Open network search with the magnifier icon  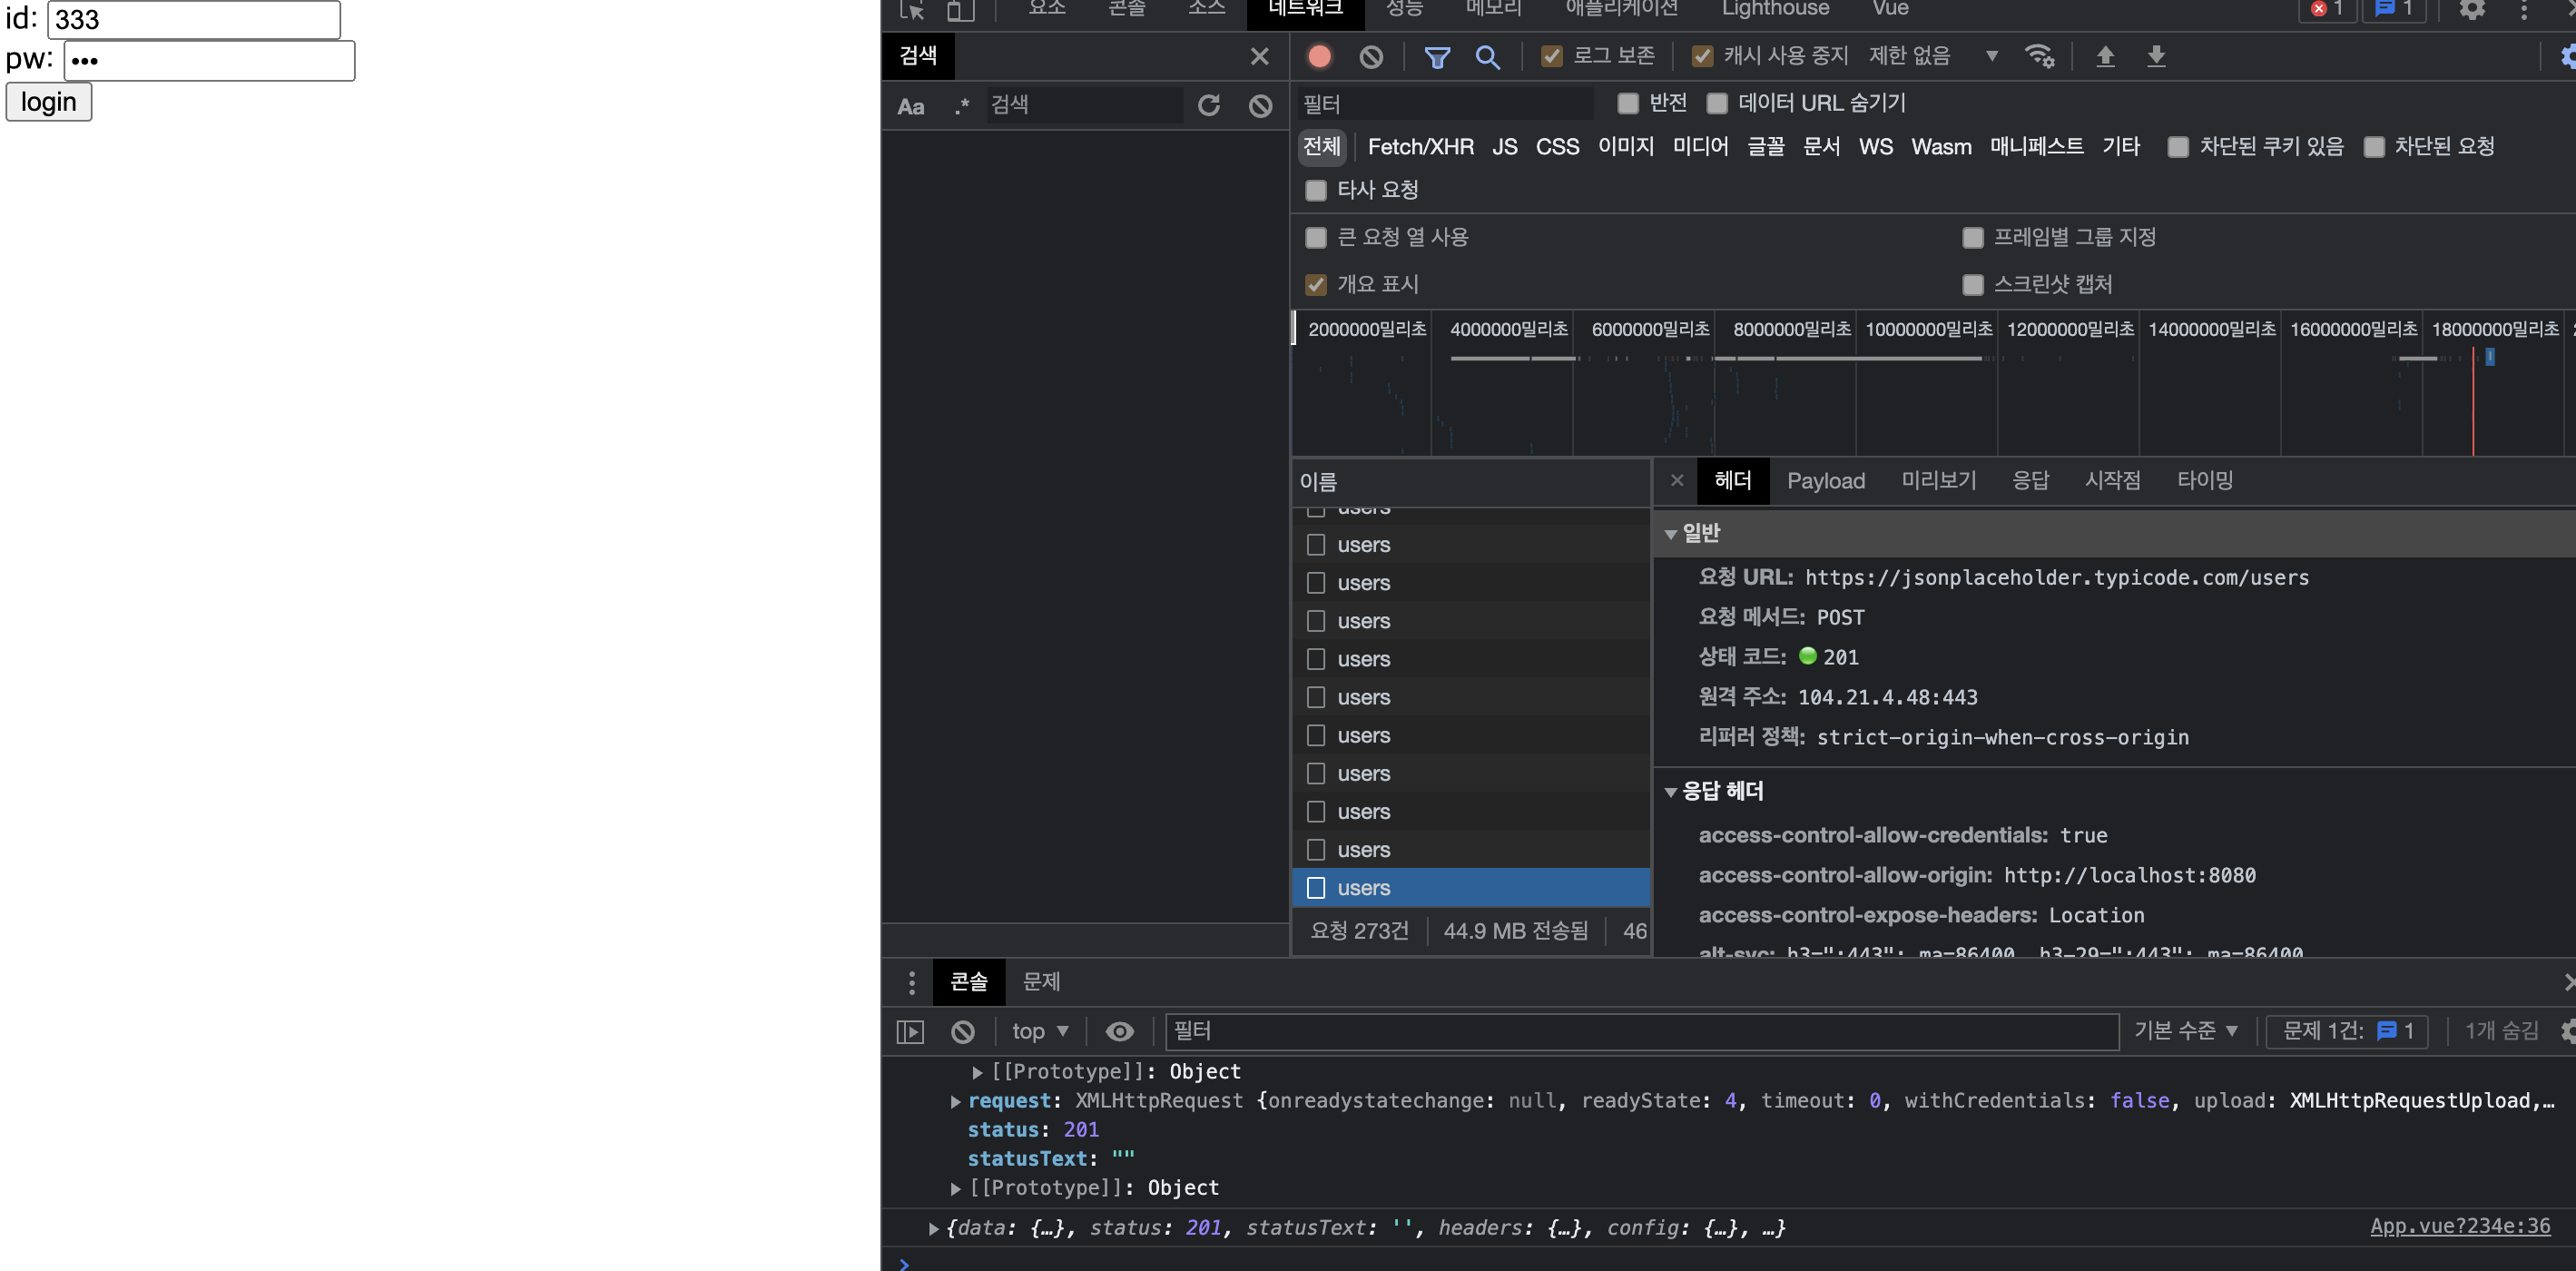click(x=1487, y=57)
